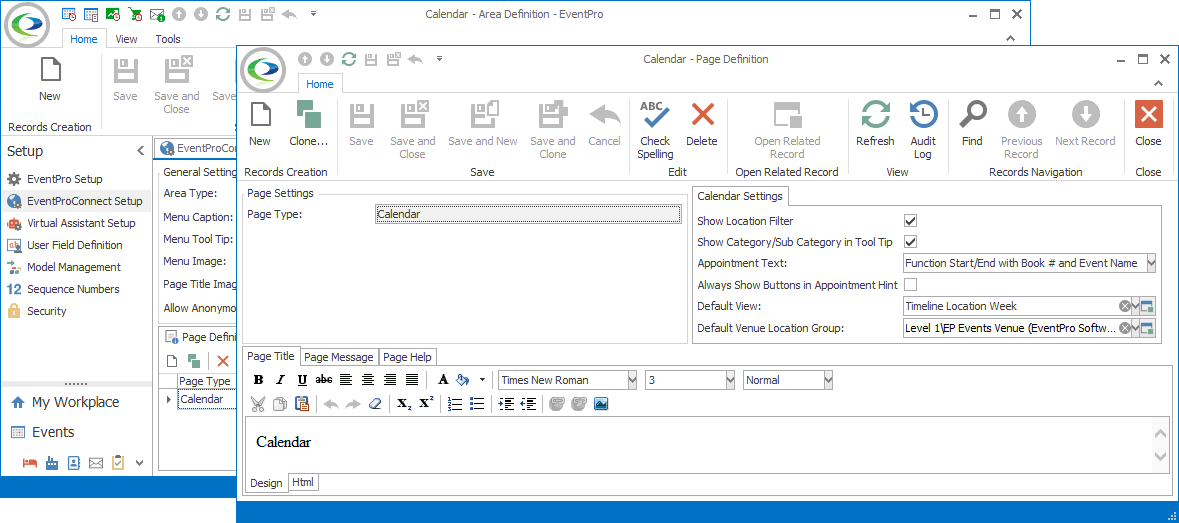The width and height of the screenshot is (1179, 523).
Task: Insert a bulleted list
Action: [477, 404]
